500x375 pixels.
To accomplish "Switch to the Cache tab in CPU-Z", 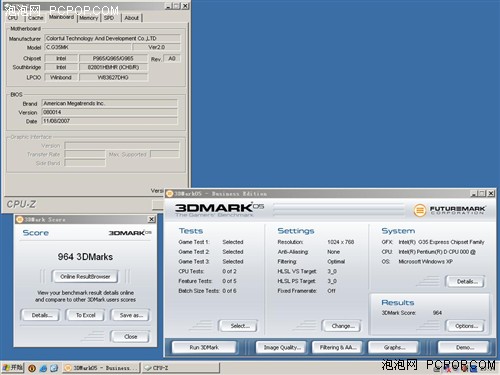I will tap(35, 18).
